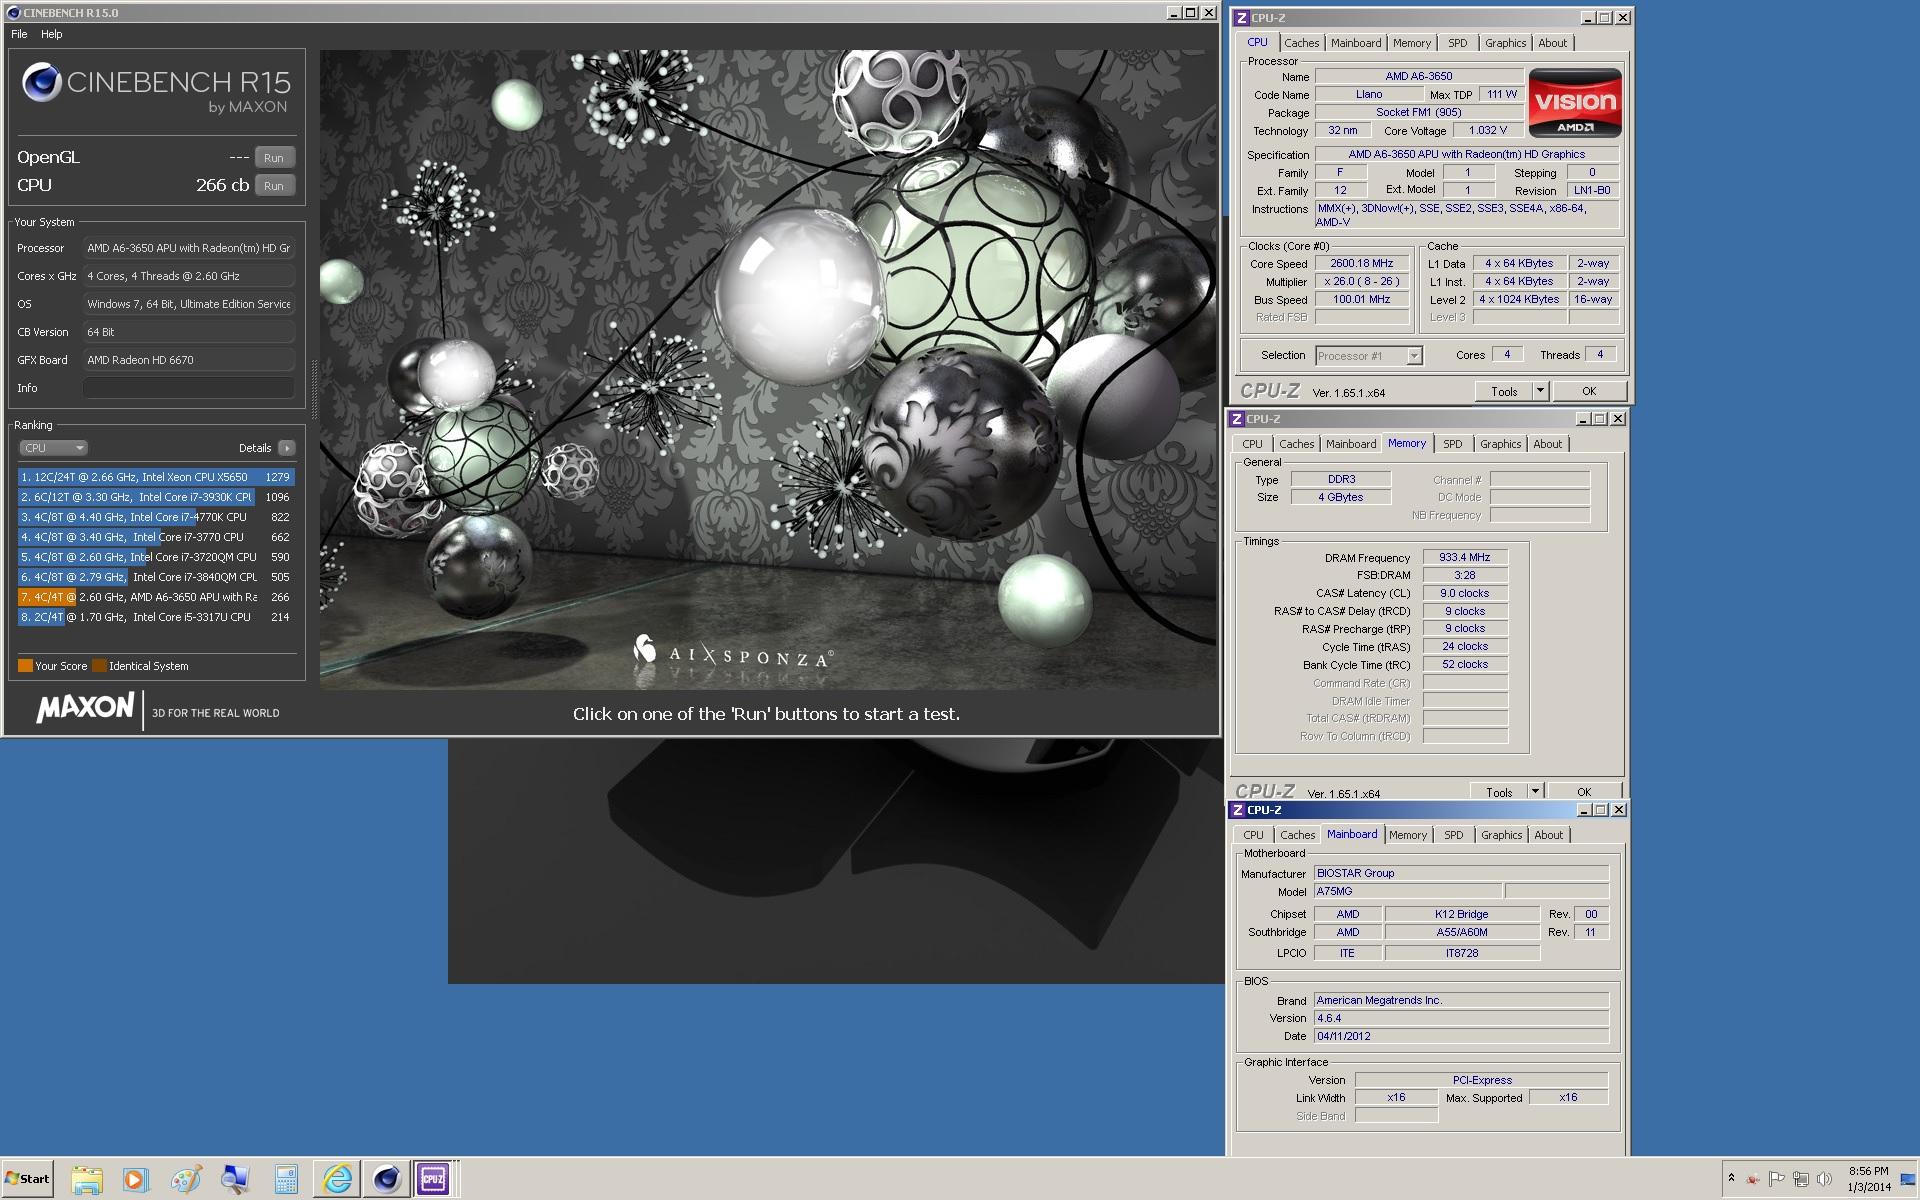Click the Z icon of the CPU-Z Mainboard window

click(x=1237, y=810)
